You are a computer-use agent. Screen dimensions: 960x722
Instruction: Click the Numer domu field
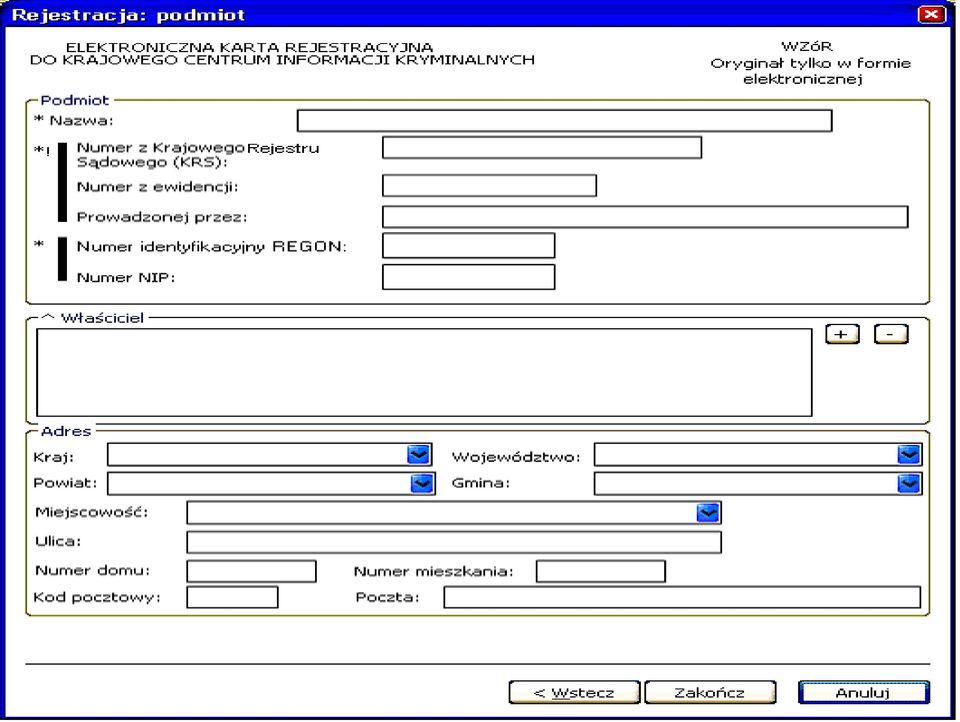pos(252,571)
